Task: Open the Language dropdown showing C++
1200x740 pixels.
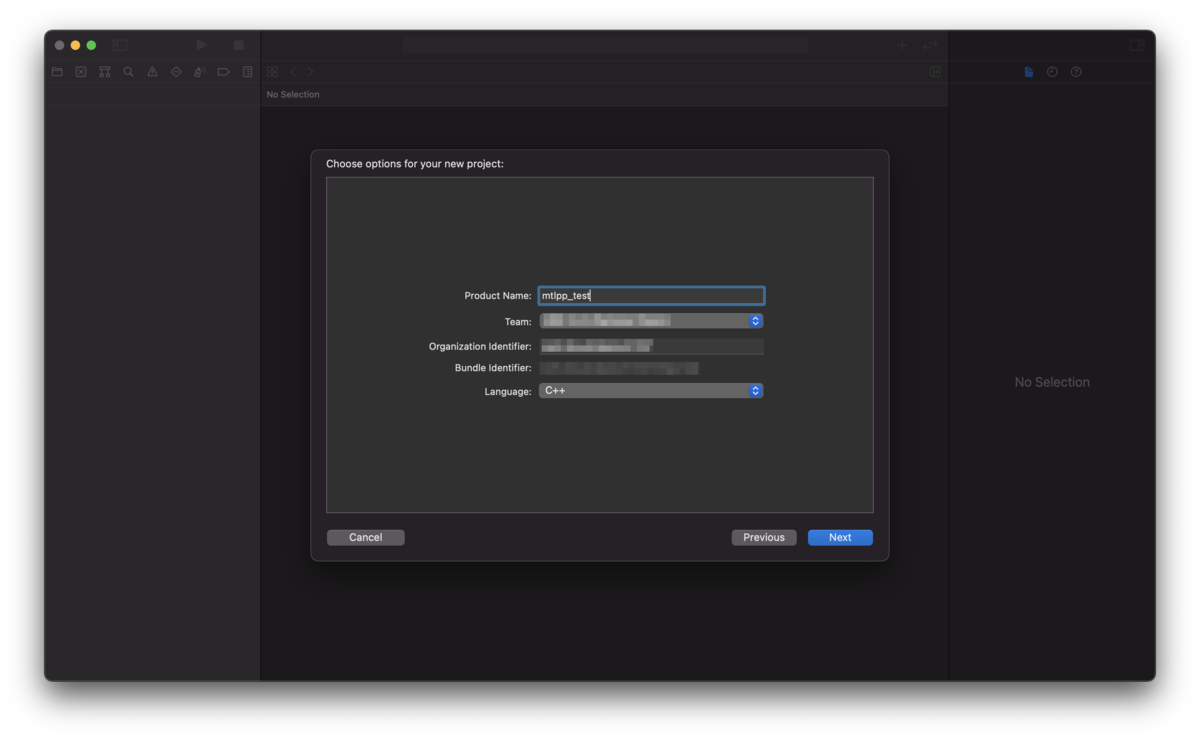Action: (651, 391)
